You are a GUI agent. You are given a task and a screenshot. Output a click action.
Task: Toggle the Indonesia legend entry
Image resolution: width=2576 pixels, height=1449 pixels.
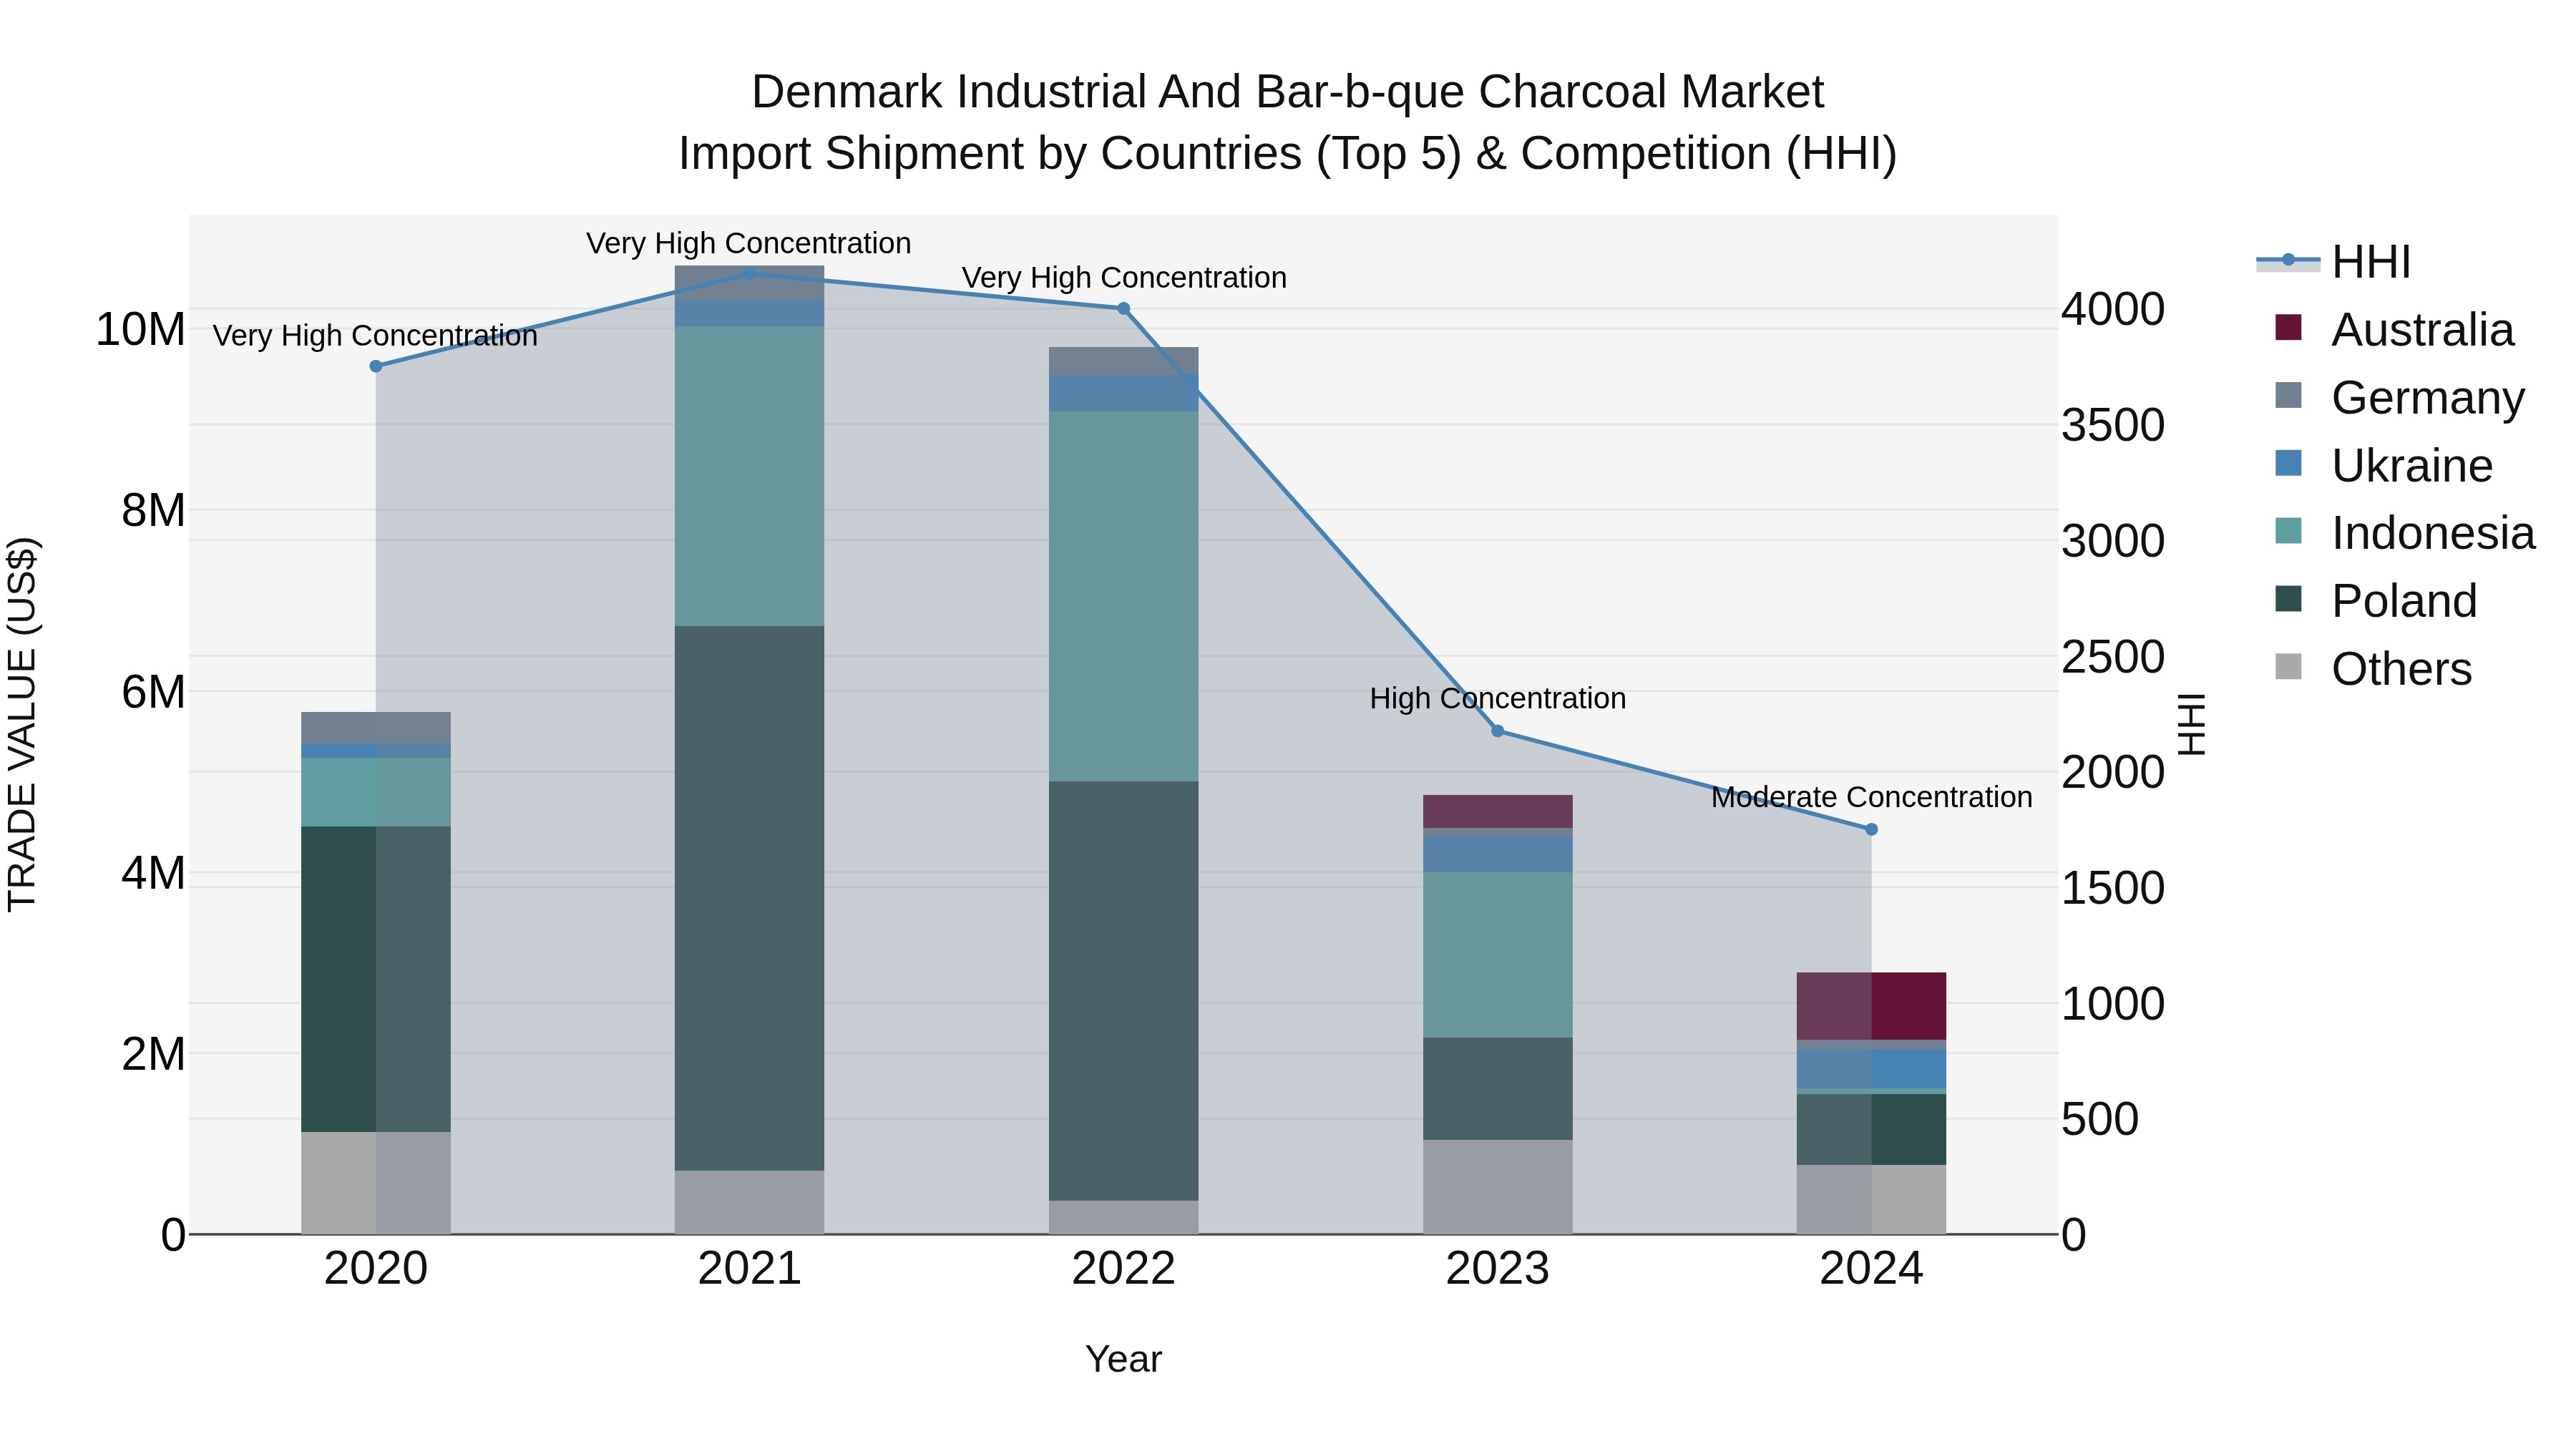point(2404,533)
